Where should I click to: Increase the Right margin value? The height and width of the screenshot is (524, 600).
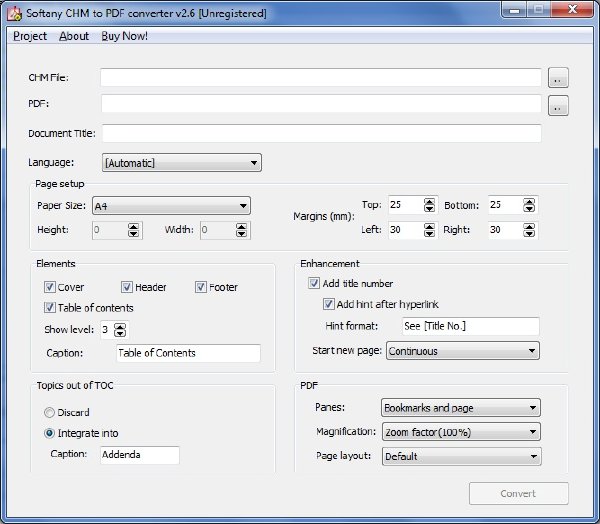click(529, 227)
